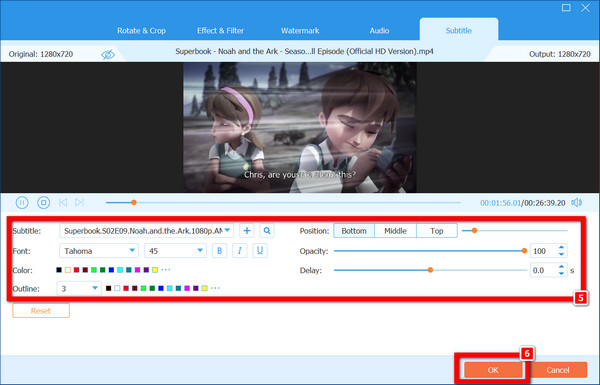
Task: Toggle bold subtitle text
Action: pos(220,251)
